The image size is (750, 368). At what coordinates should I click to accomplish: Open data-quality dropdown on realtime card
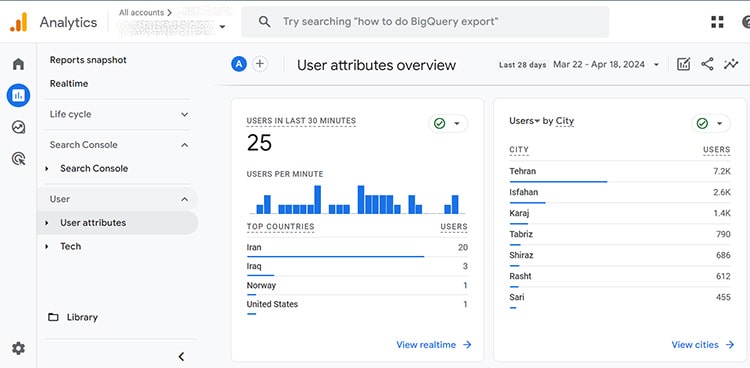pos(457,124)
